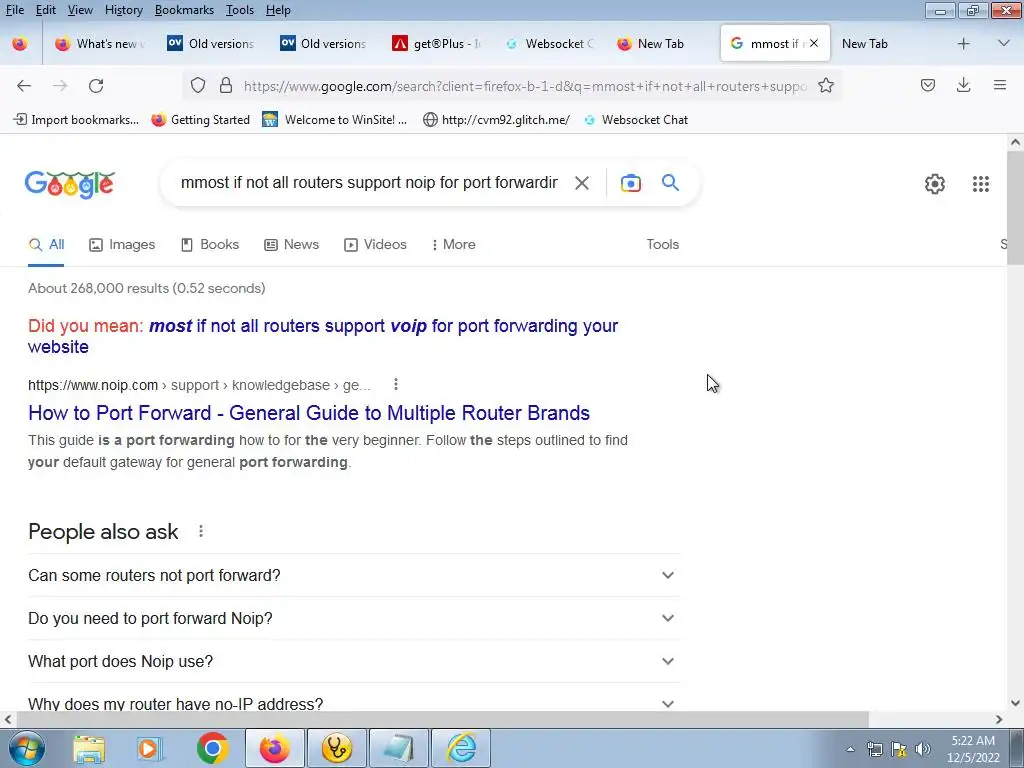
Task: Search by image camera icon
Action: [x=631, y=184]
